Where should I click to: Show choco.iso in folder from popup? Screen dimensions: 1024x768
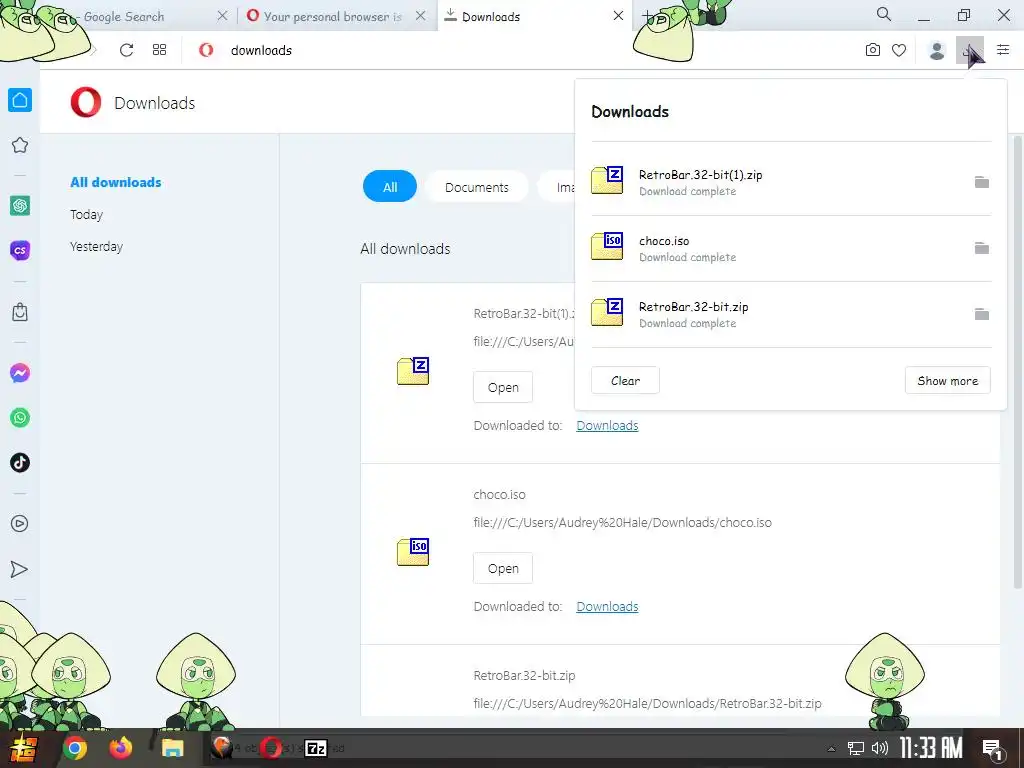tap(982, 248)
